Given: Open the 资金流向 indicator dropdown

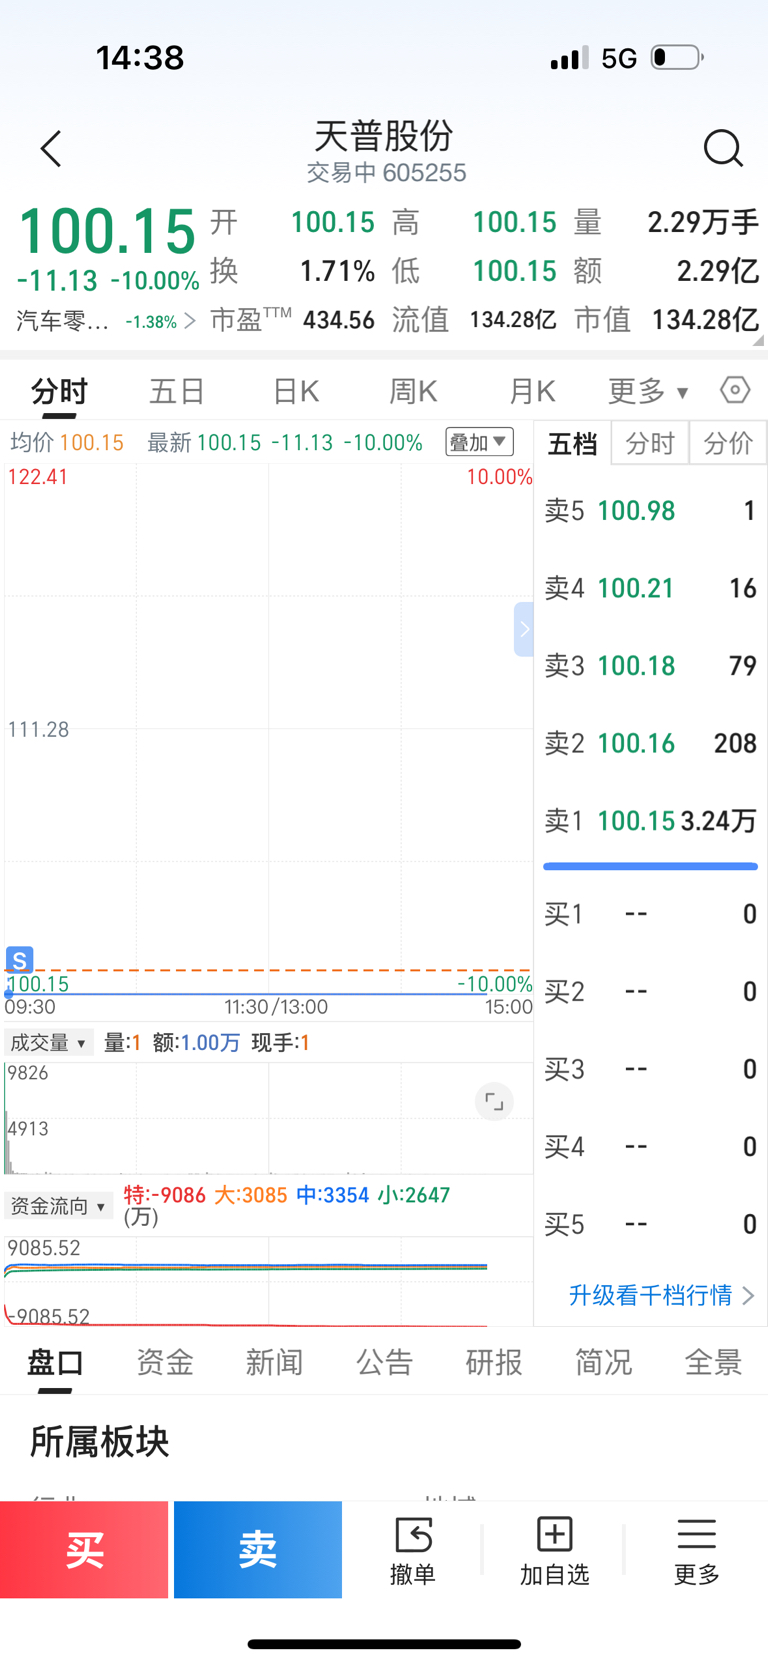Looking at the screenshot, I should click(x=58, y=1206).
